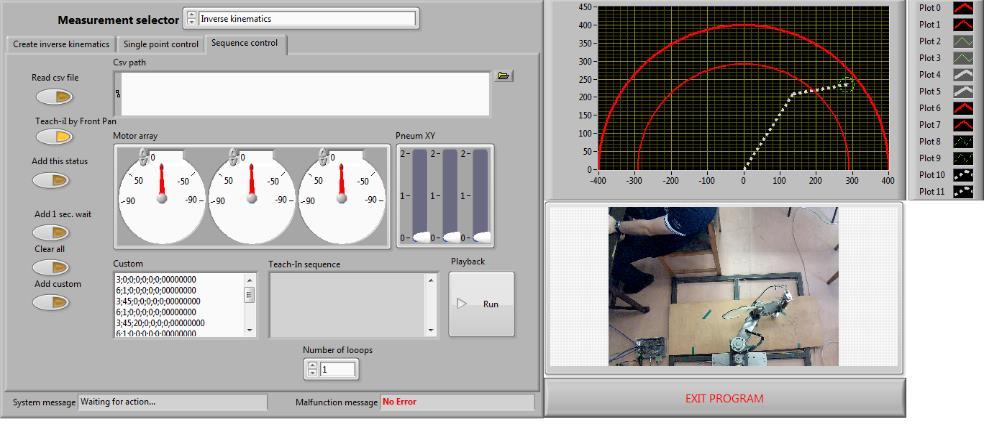
Task: Switch to the Create inverse kinematics tab
Action: point(61,45)
